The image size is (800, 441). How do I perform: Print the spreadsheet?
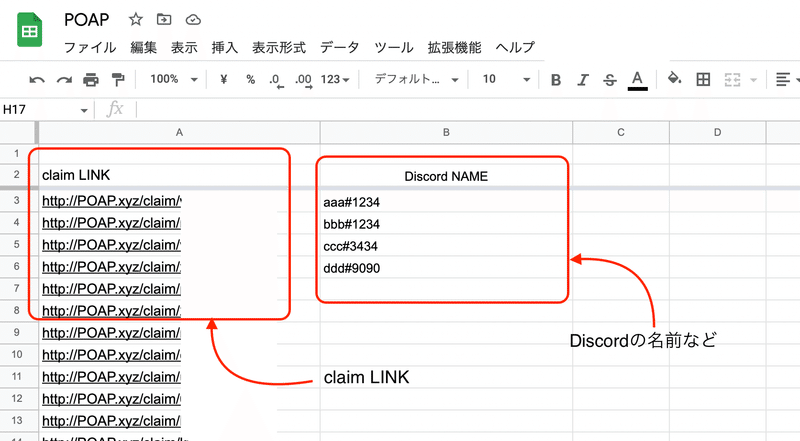pos(91,80)
